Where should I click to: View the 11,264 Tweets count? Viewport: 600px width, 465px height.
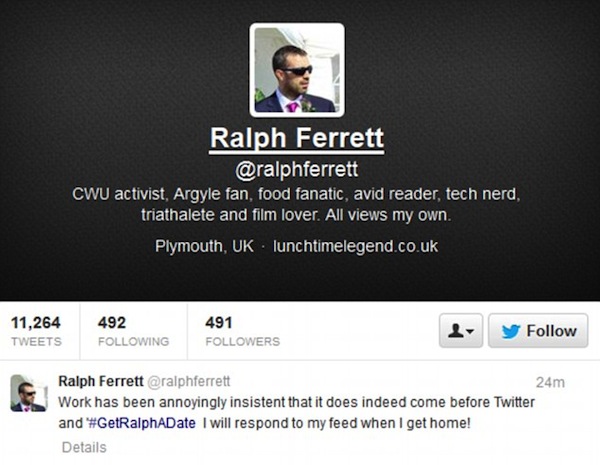pyautogui.click(x=36, y=331)
